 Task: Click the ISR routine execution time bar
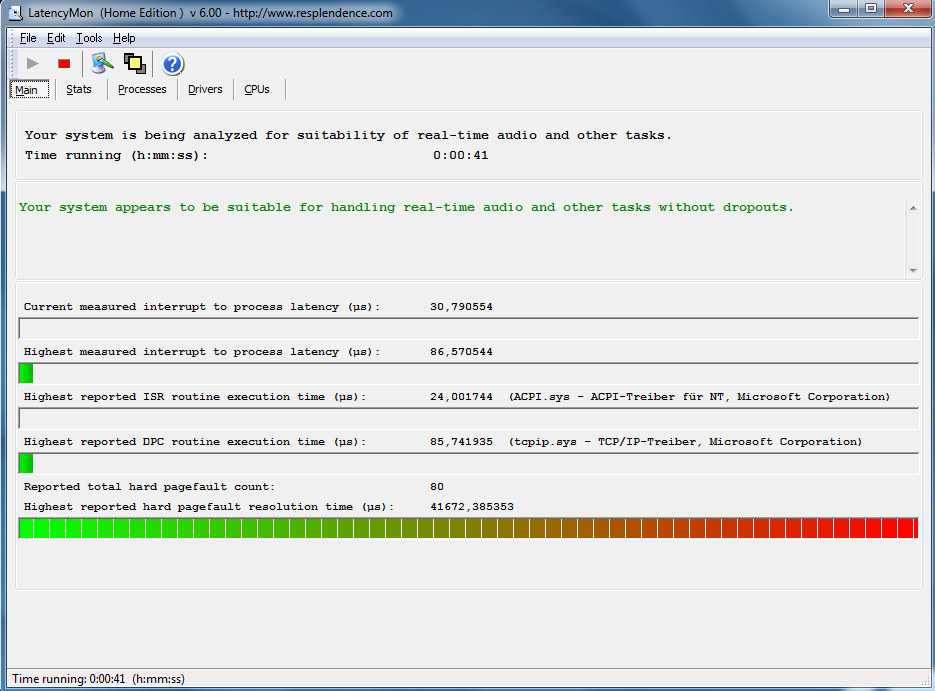tap(469, 419)
